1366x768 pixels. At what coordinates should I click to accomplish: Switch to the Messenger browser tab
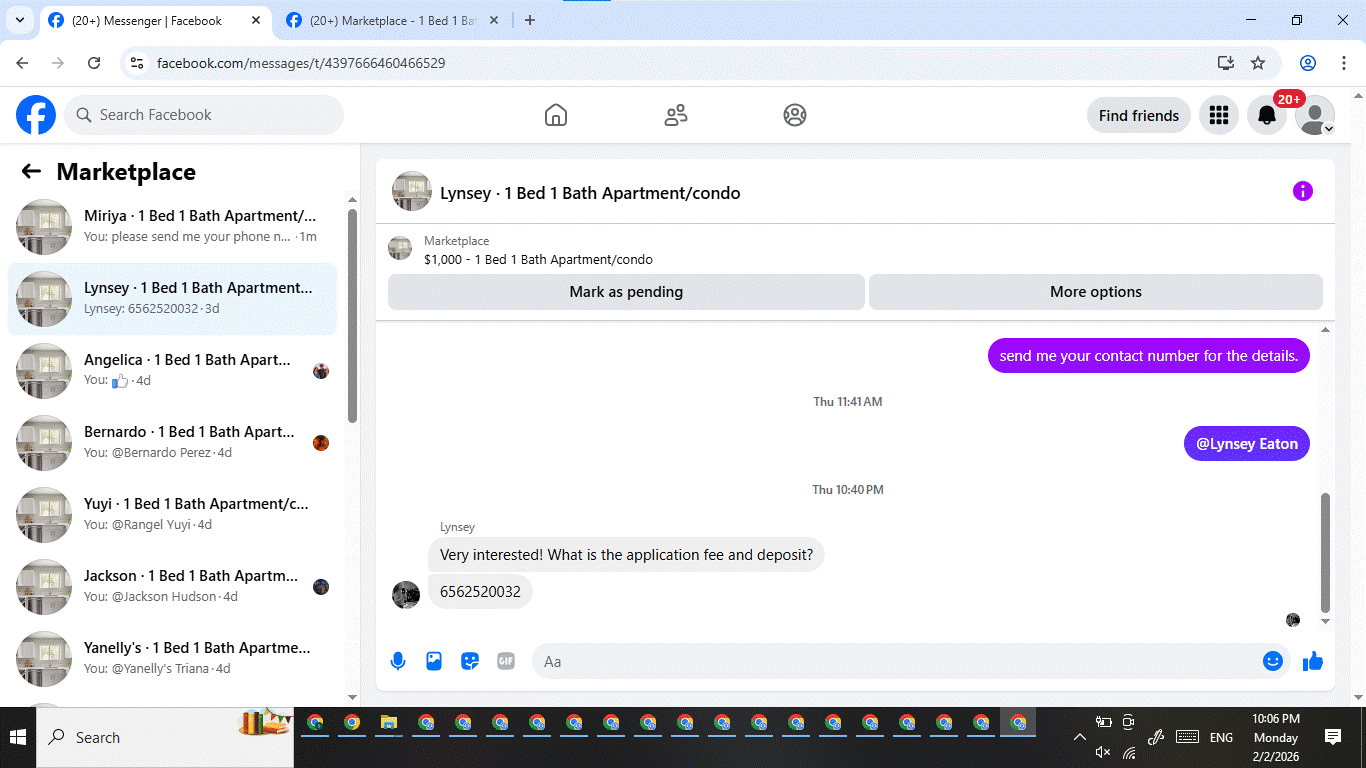158,21
